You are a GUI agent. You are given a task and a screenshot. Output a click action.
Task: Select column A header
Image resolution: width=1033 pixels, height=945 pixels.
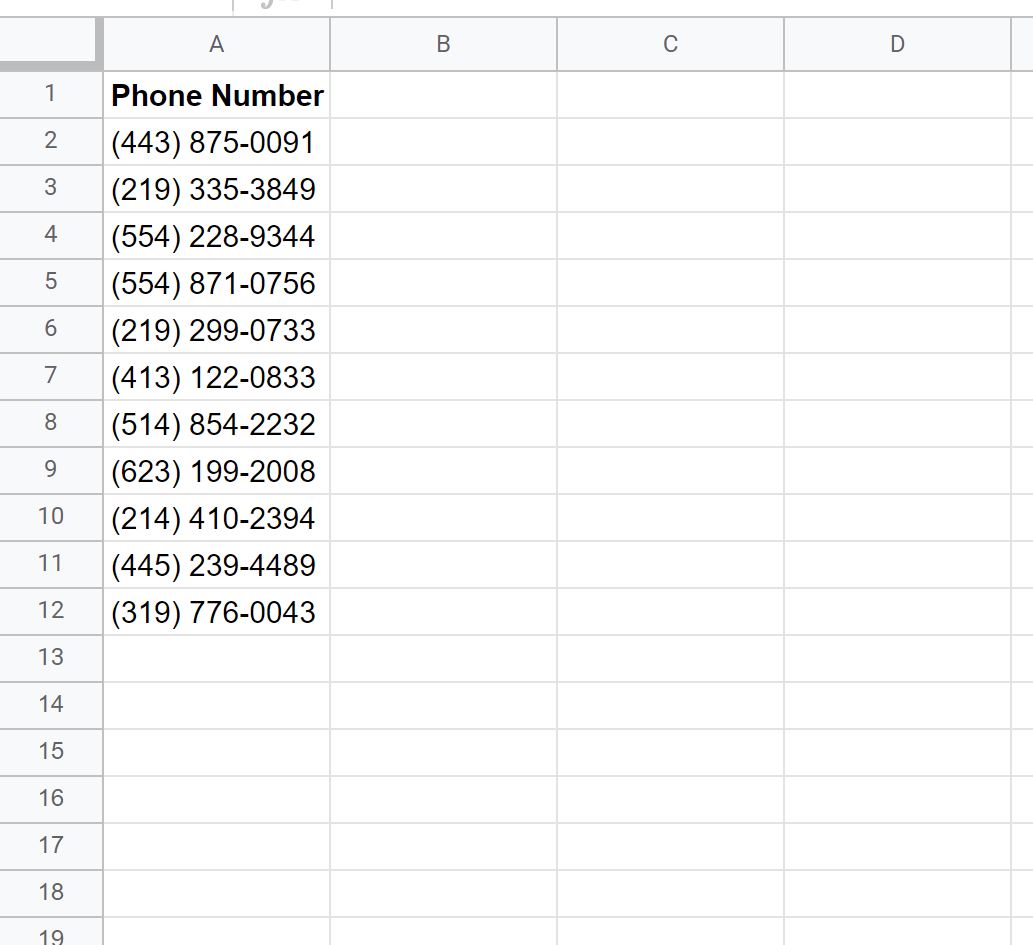tap(217, 44)
